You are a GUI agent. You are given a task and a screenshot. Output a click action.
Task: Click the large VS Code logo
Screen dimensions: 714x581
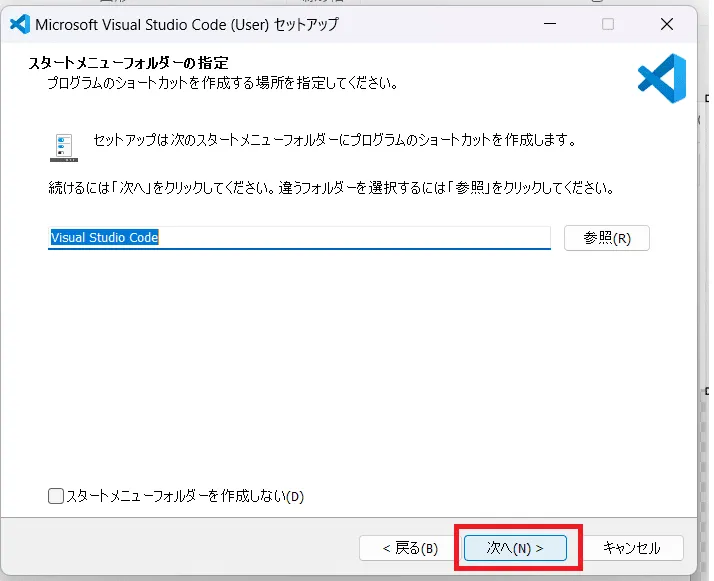click(x=662, y=78)
